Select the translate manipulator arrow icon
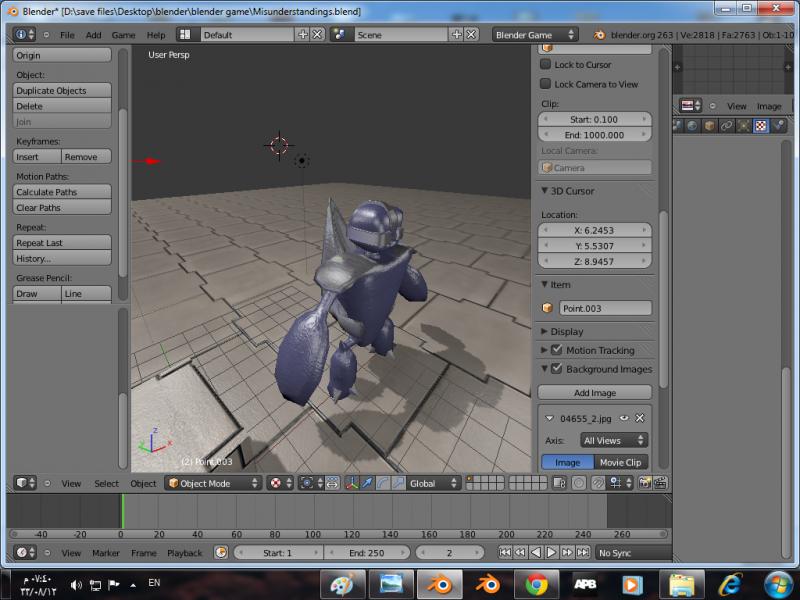The height and width of the screenshot is (600, 800). click(x=367, y=483)
